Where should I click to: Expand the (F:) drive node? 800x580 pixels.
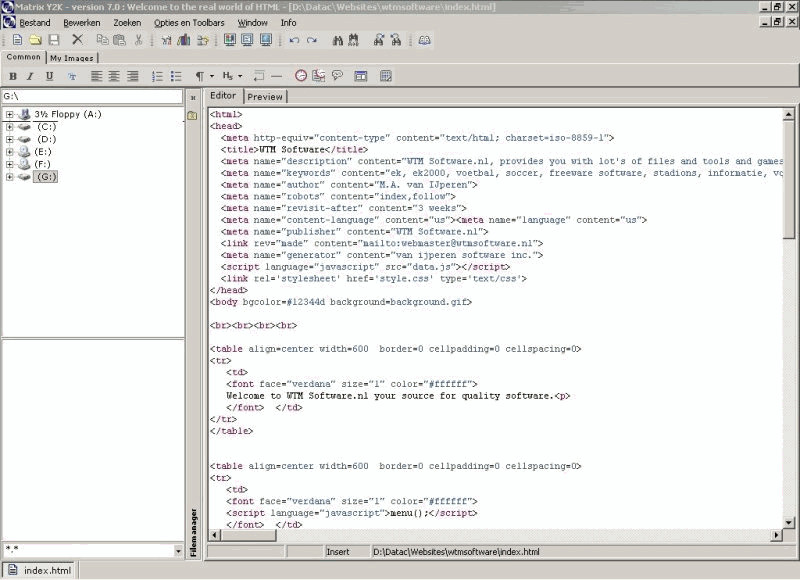point(10,164)
